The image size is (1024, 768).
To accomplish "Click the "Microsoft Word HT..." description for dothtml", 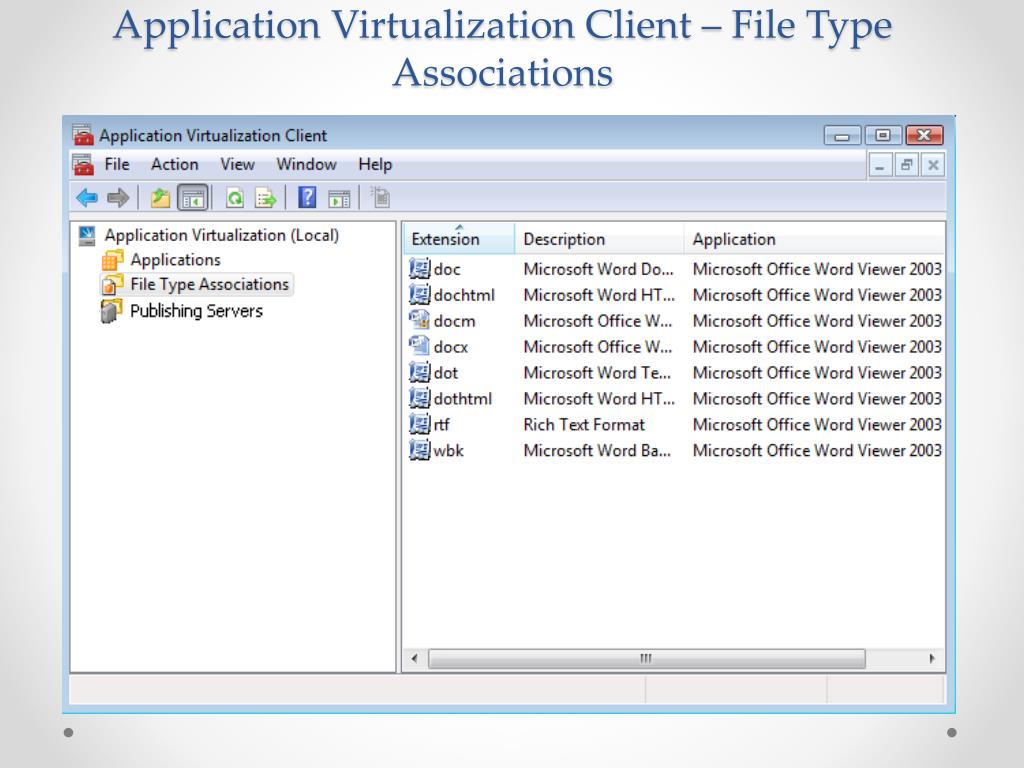I will (x=600, y=398).
